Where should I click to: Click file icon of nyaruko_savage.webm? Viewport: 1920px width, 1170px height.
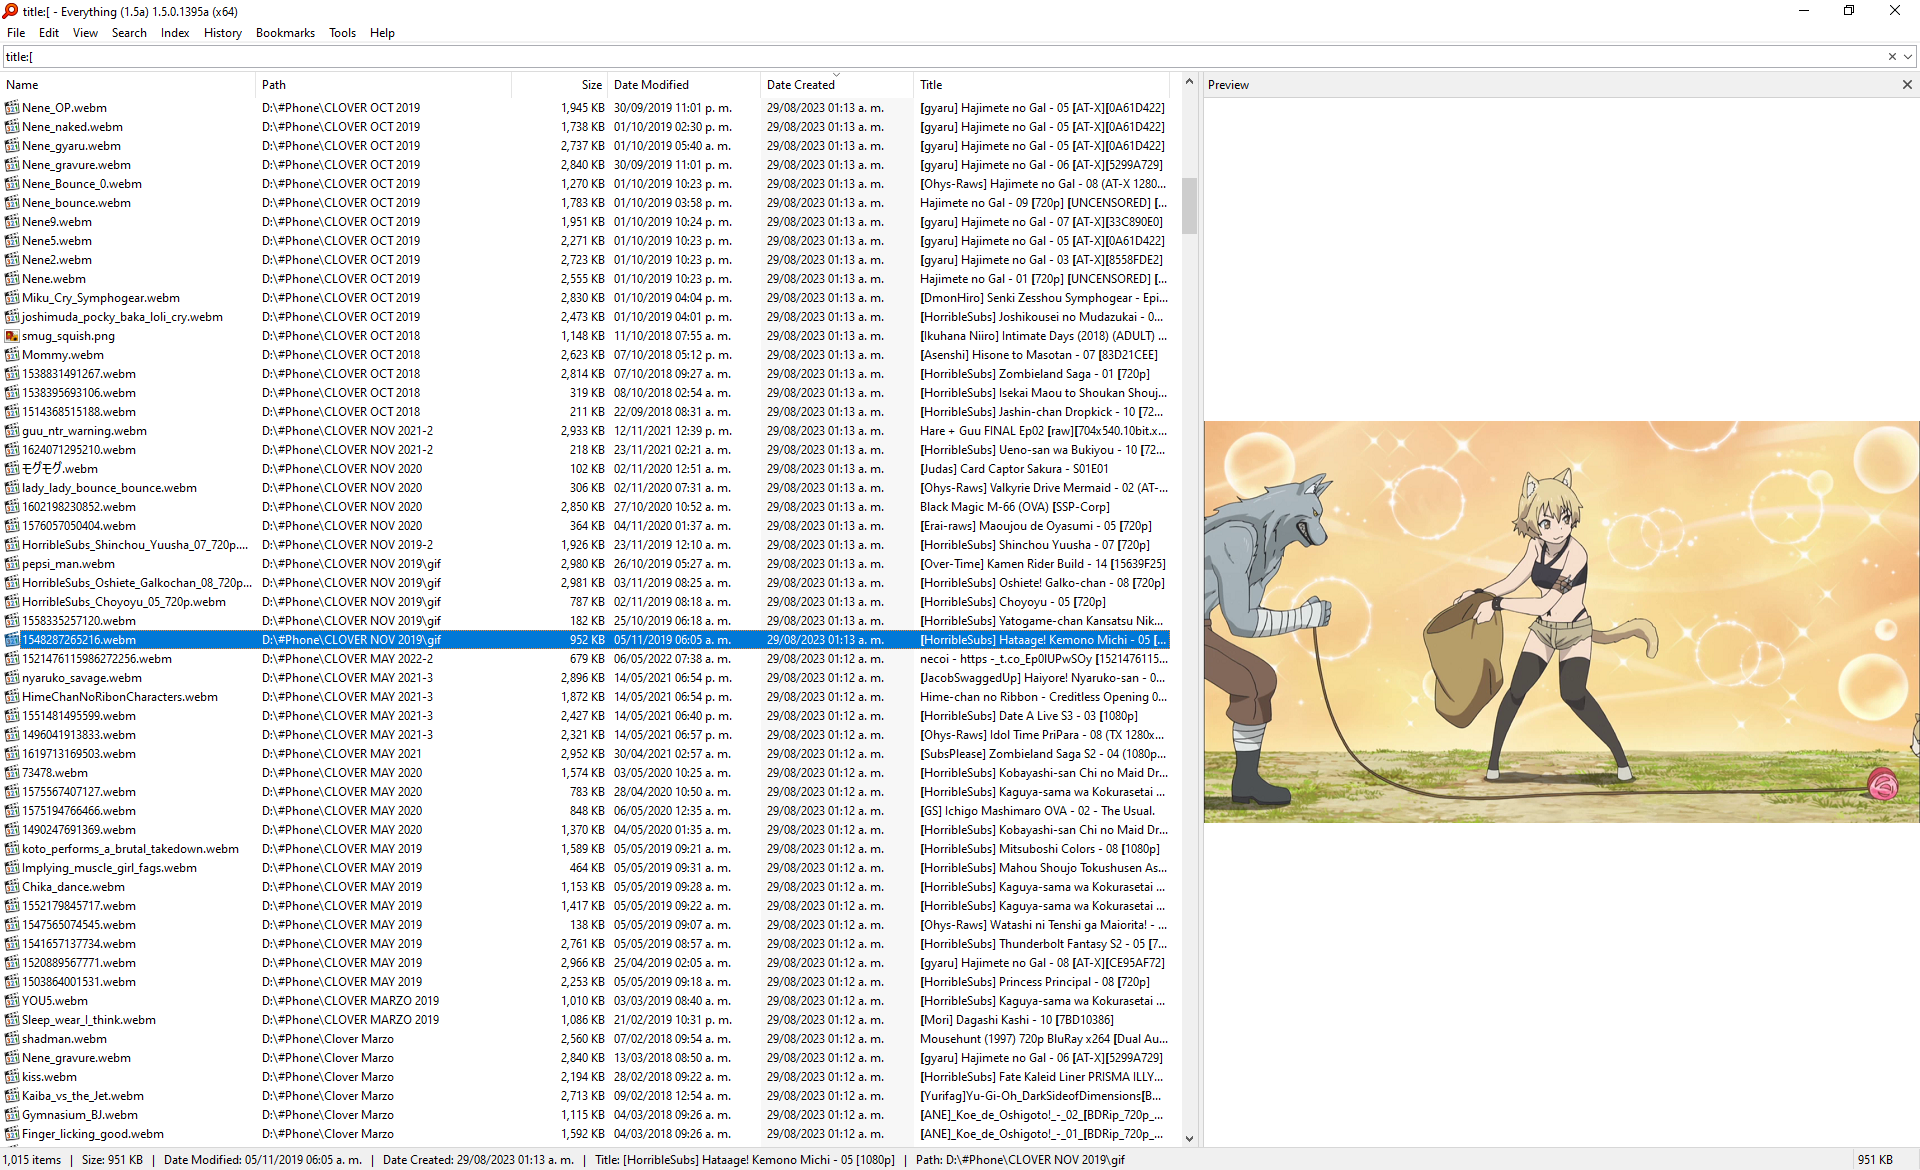pyautogui.click(x=12, y=678)
